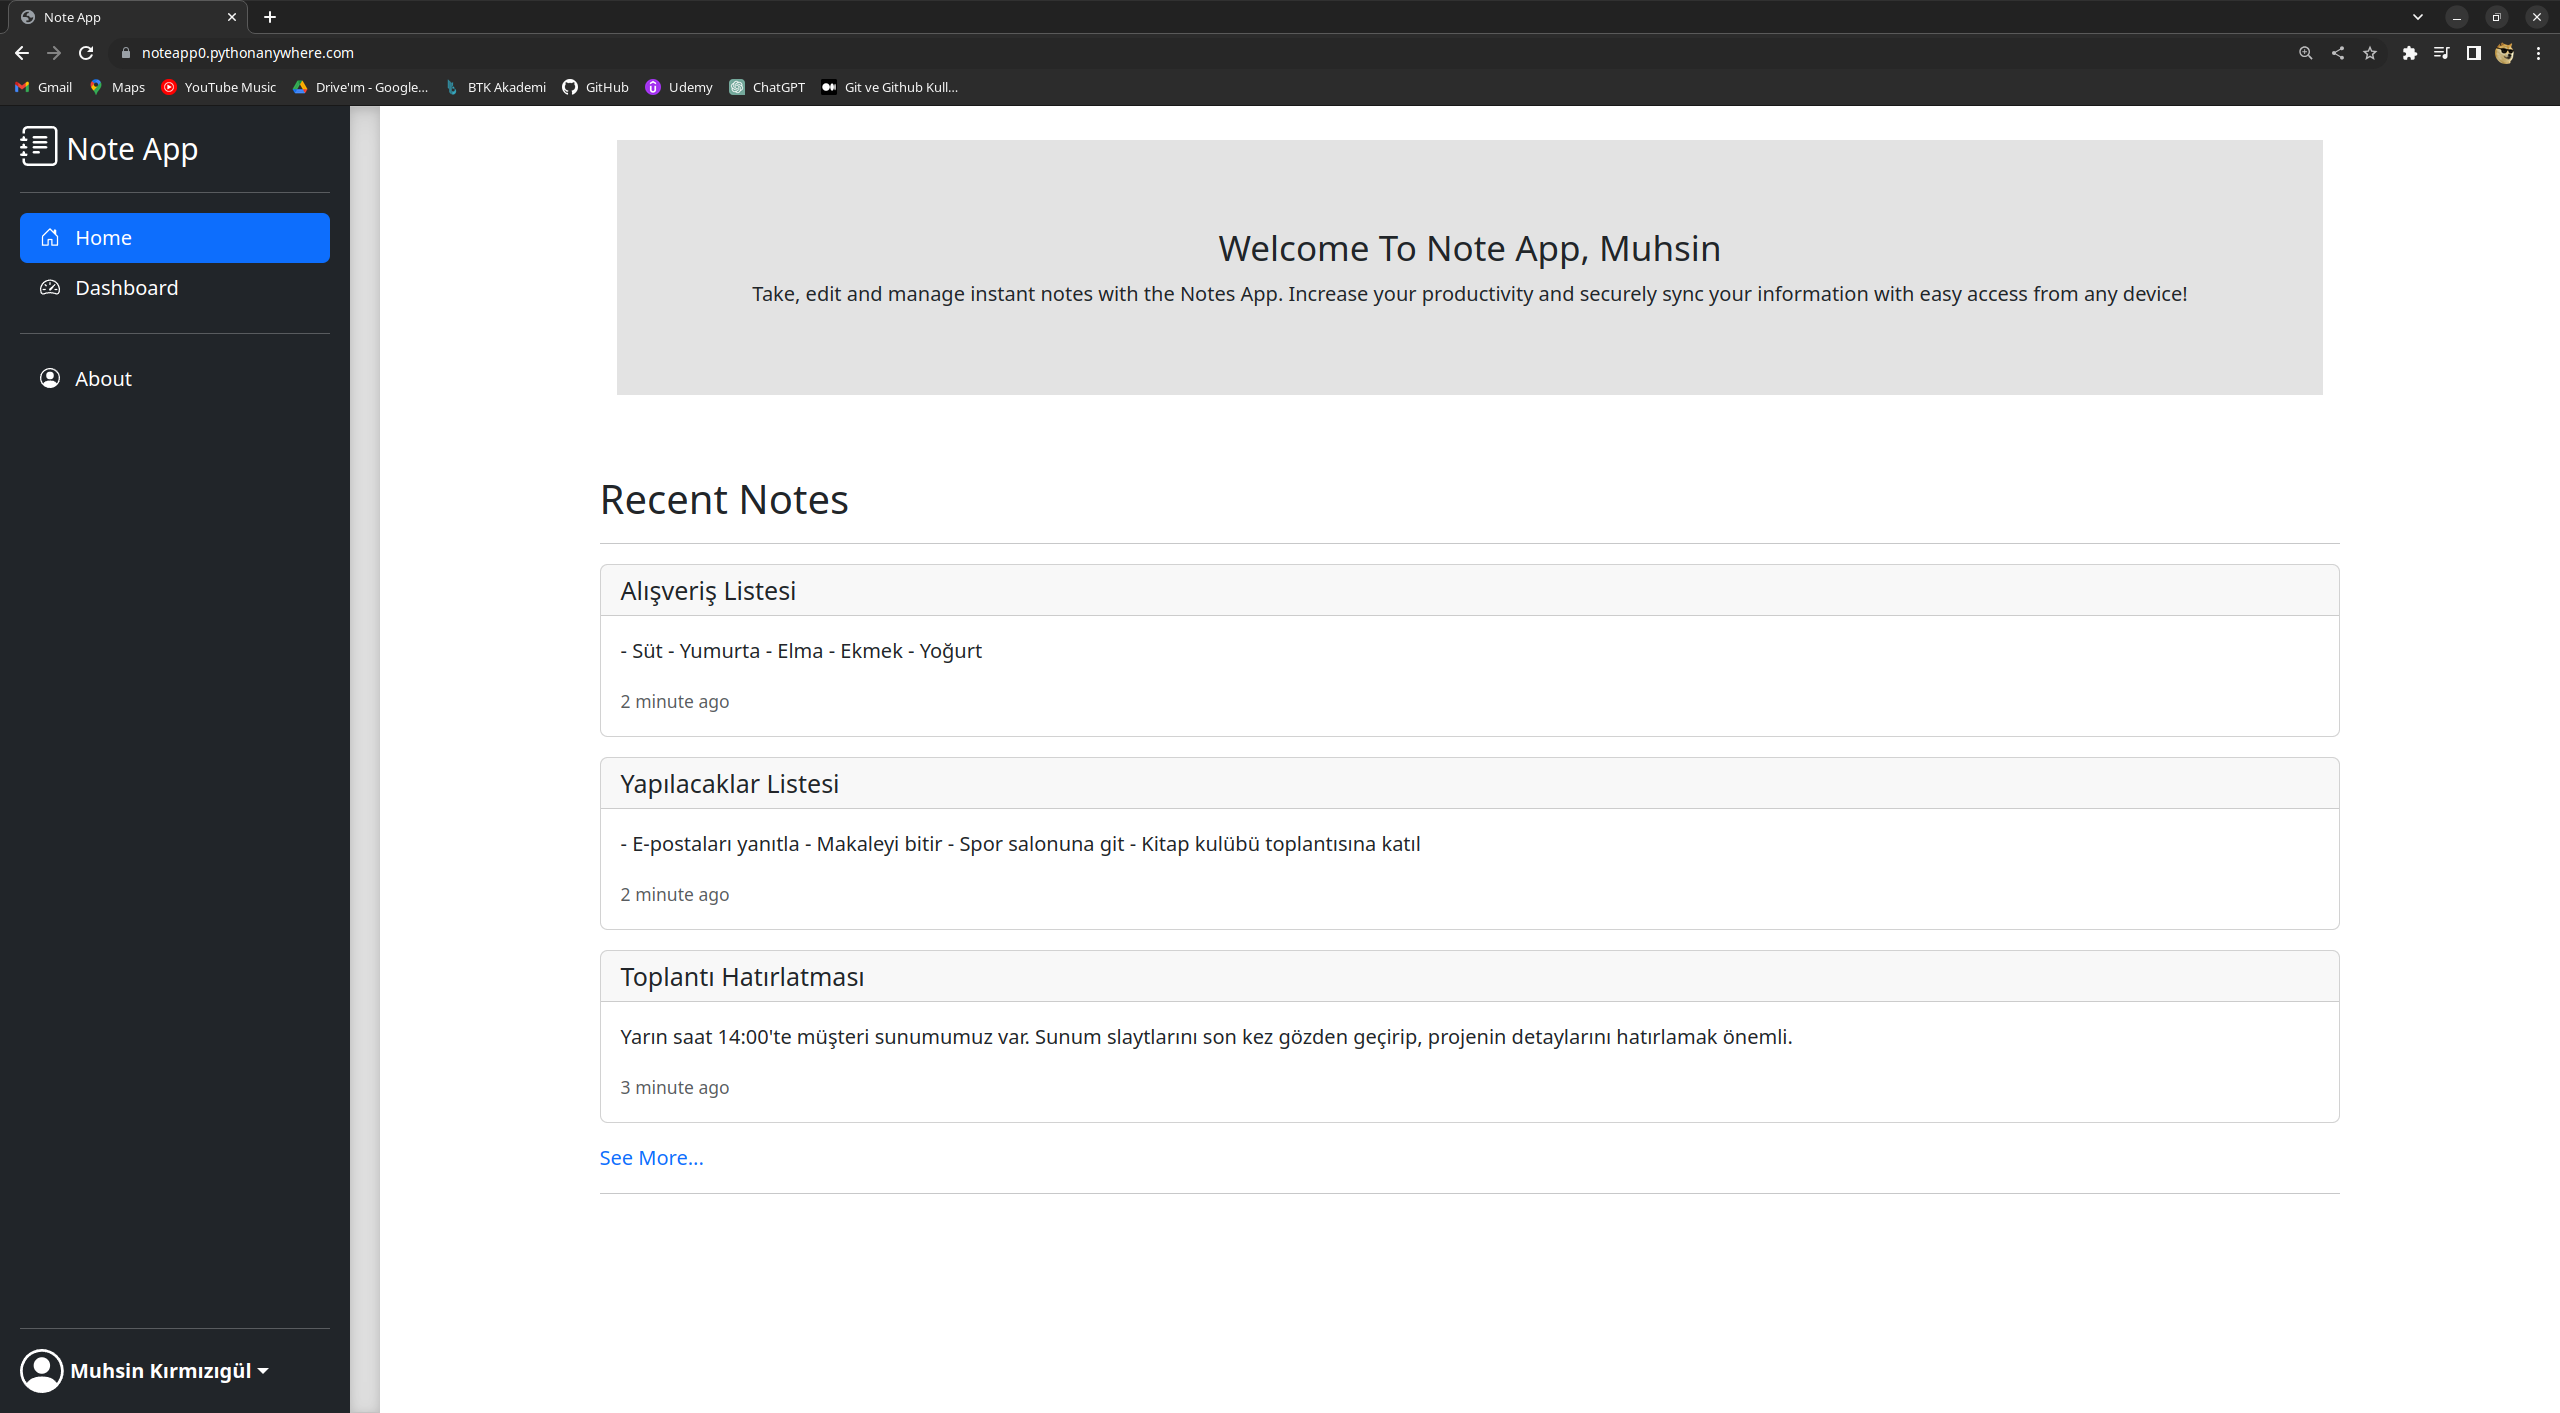Viewport: 2560px width, 1413px height.
Task: Follow the See More link
Action: (x=650, y=1157)
